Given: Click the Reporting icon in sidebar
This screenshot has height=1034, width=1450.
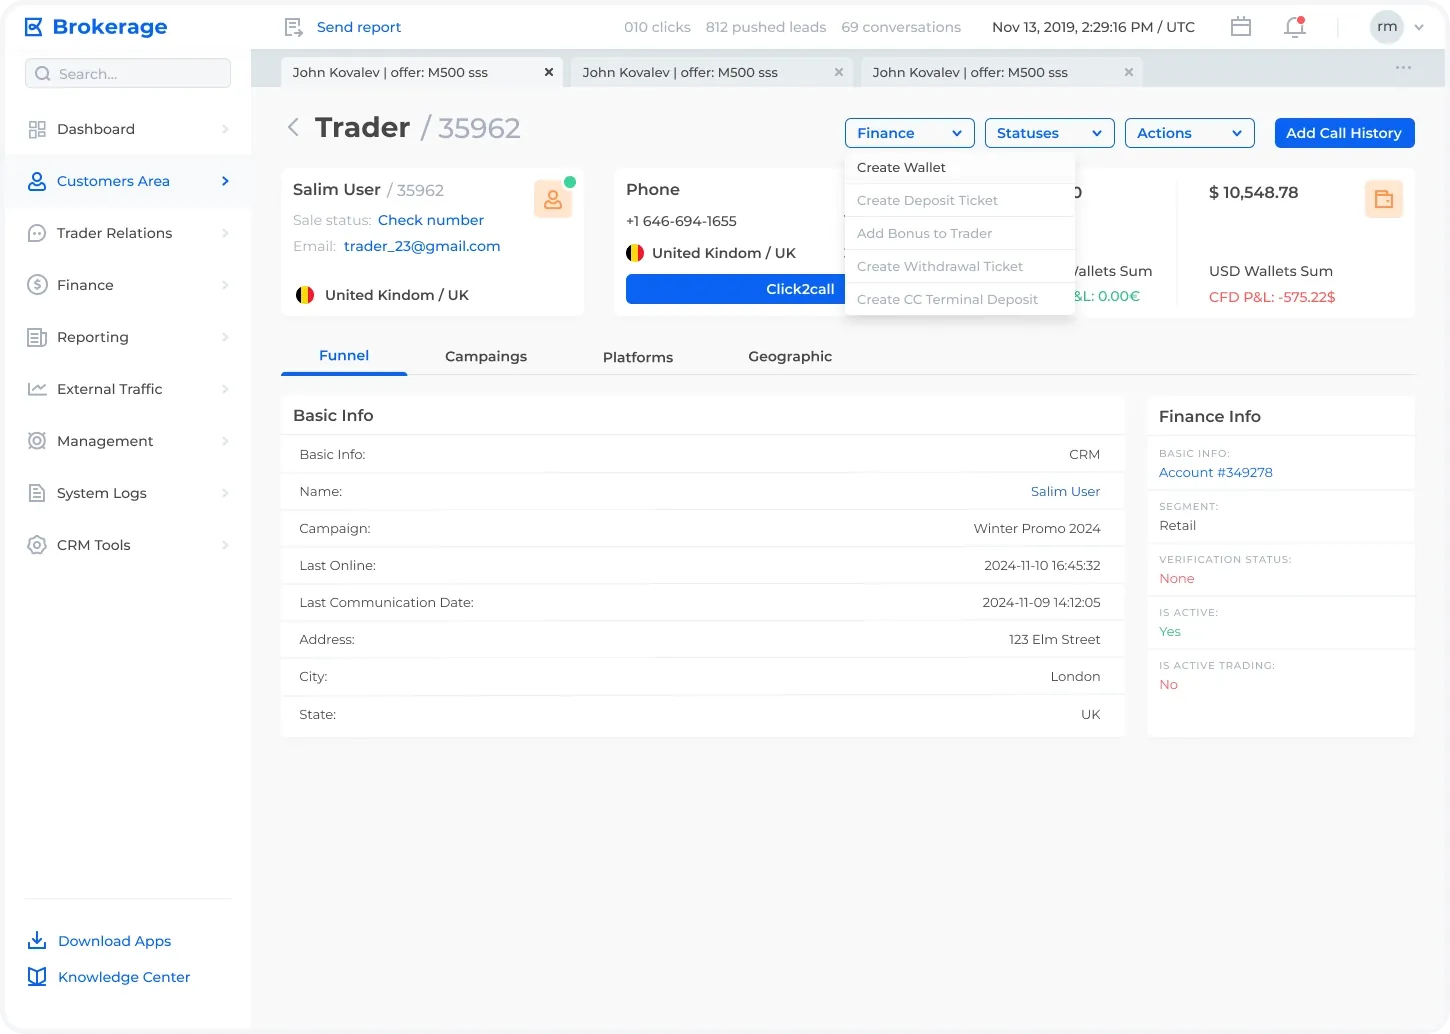Looking at the screenshot, I should tap(37, 337).
